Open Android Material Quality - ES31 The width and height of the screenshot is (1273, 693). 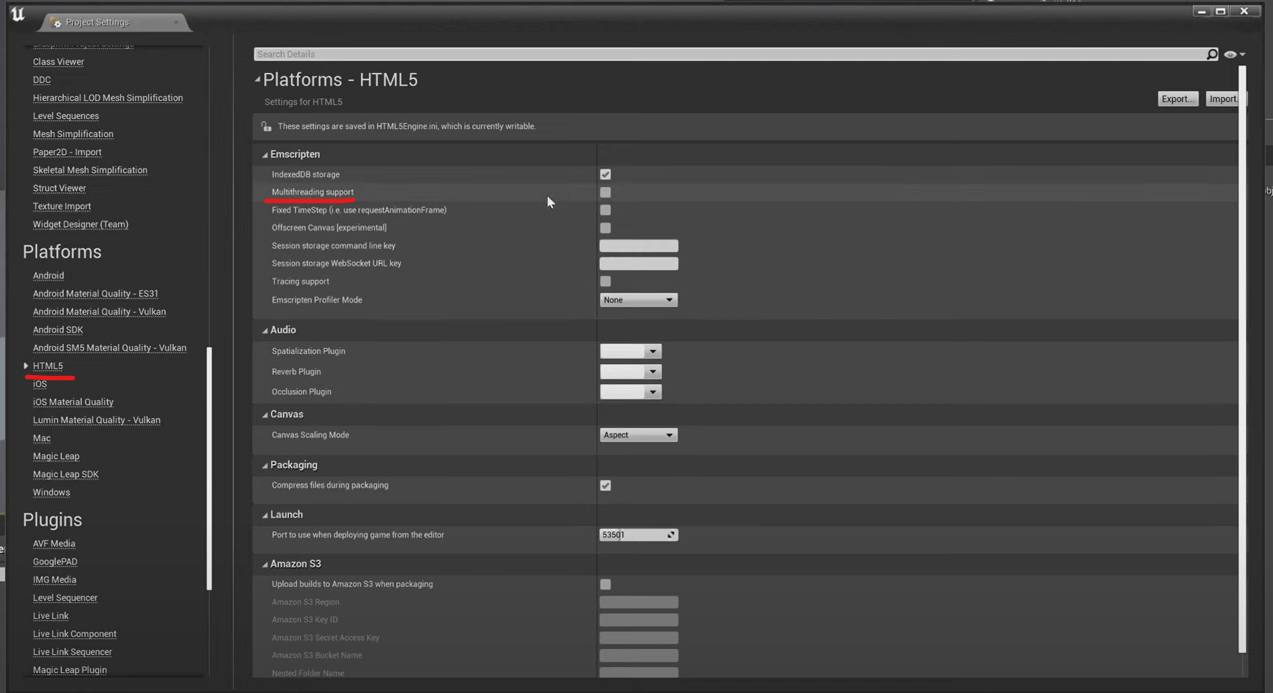point(95,294)
